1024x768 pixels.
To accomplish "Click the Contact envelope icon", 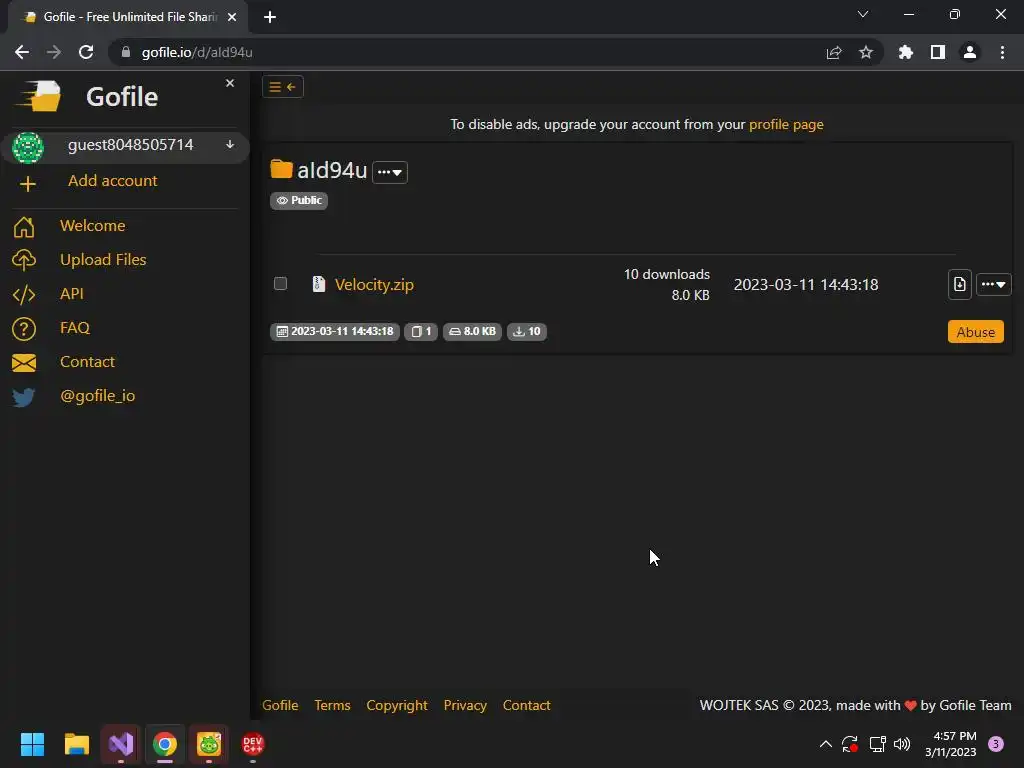I will (x=24, y=362).
